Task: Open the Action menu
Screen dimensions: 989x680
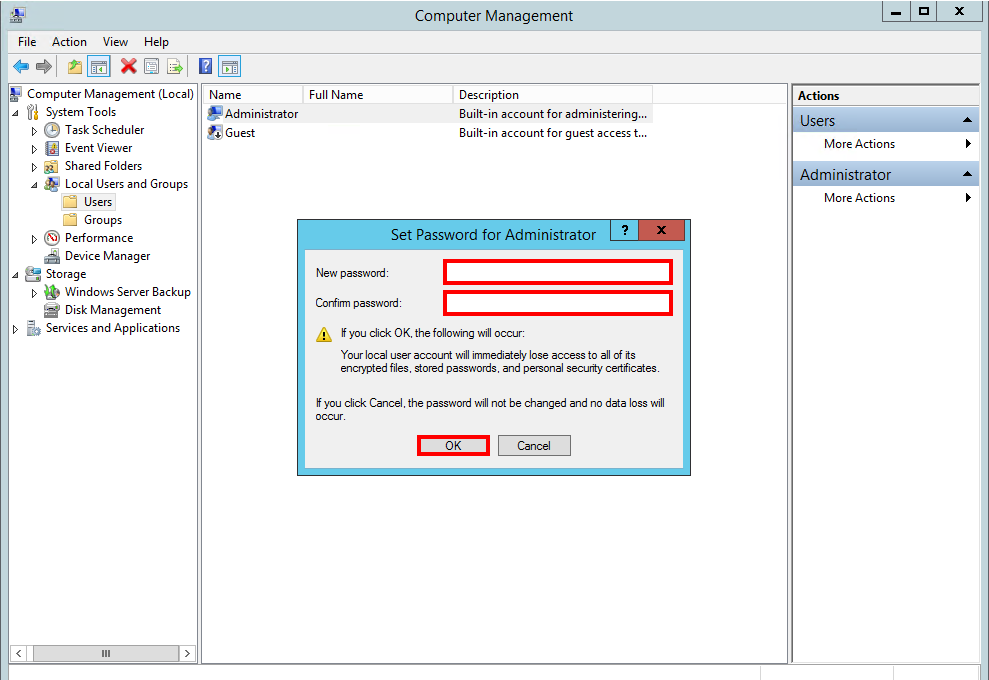Action: (69, 42)
